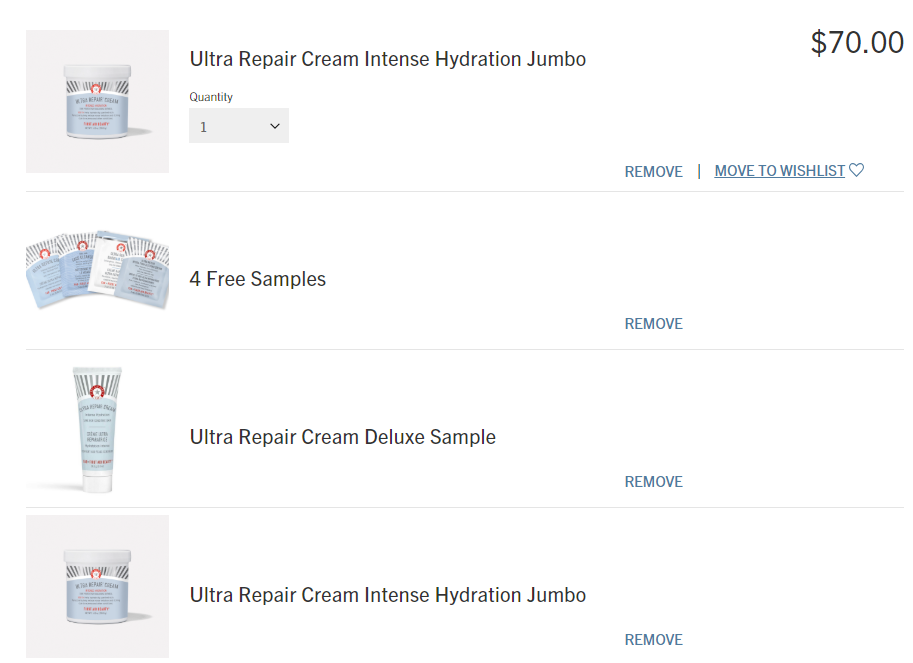This screenshot has height=663, width=913.
Task: Click the Quantity label
Action: (211, 97)
